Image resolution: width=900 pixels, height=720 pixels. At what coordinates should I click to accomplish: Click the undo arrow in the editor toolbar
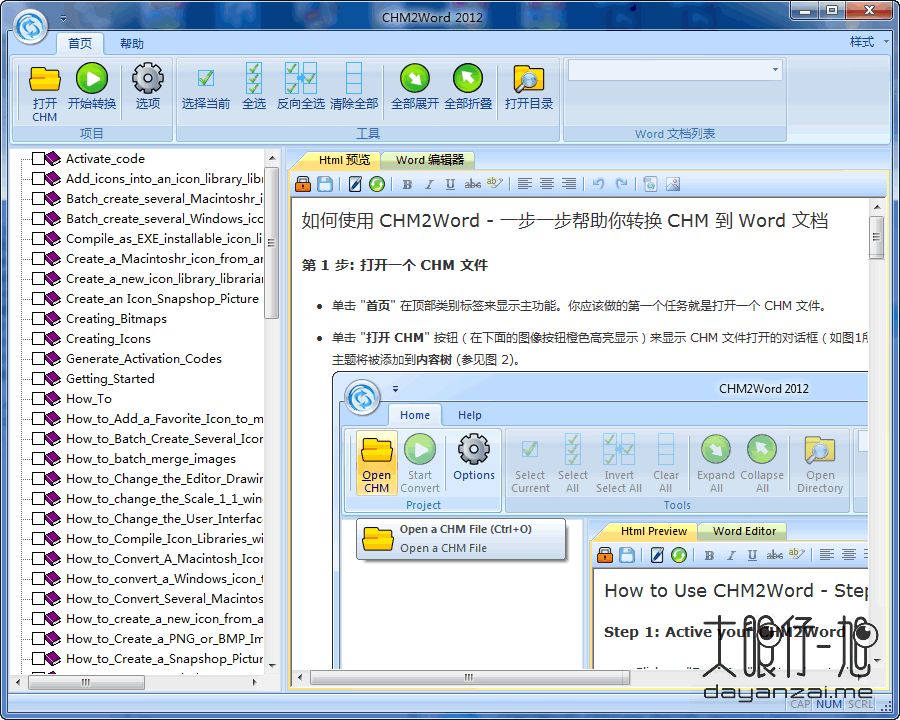click(599, 184)
